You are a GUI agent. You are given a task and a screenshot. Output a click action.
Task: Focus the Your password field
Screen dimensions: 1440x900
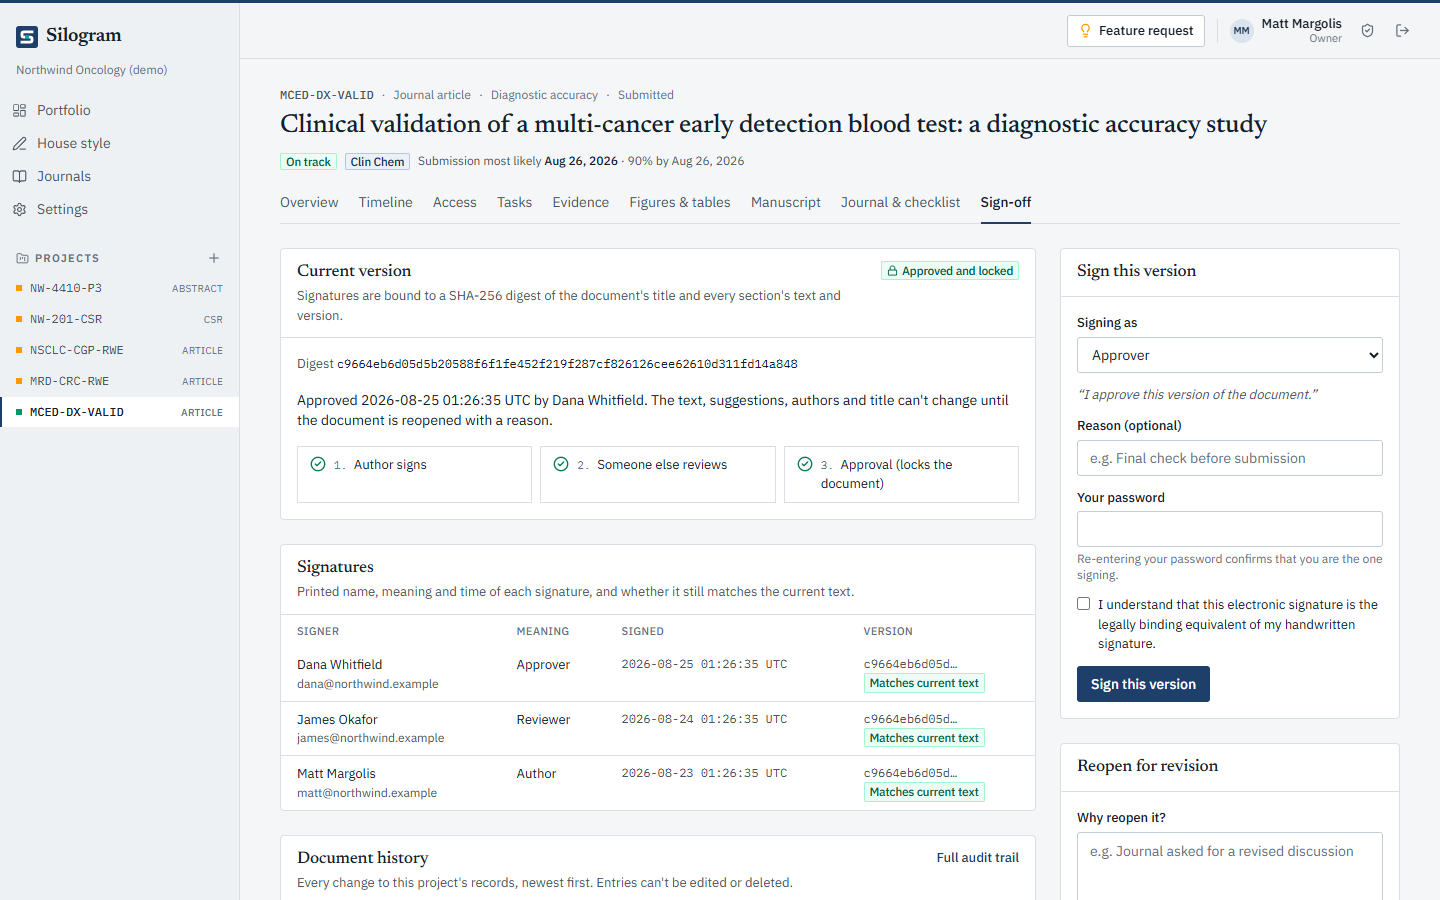pyautogui.click(x=1229, y=529)
